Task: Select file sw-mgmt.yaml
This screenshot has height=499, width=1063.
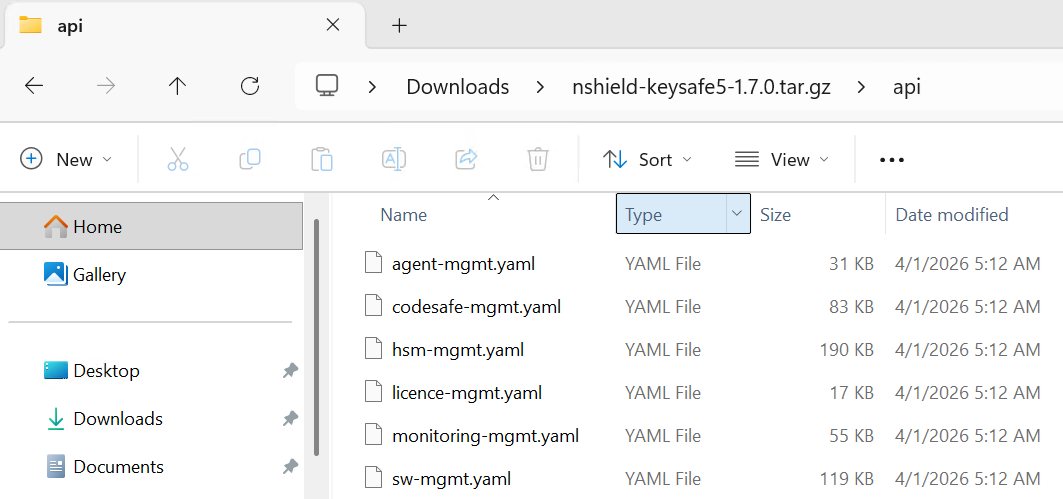Action: tap(451, 479)
